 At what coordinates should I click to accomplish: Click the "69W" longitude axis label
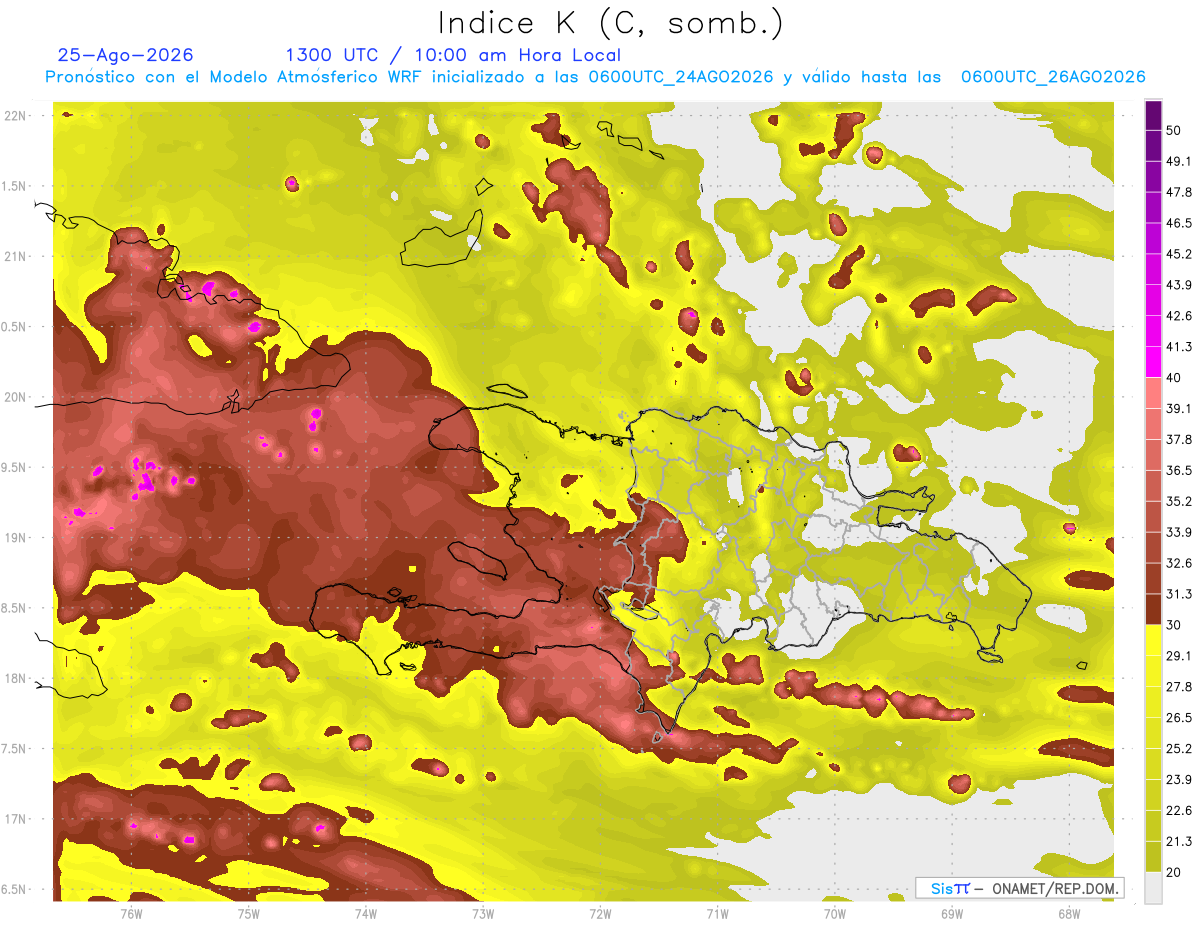coord(952,914)
